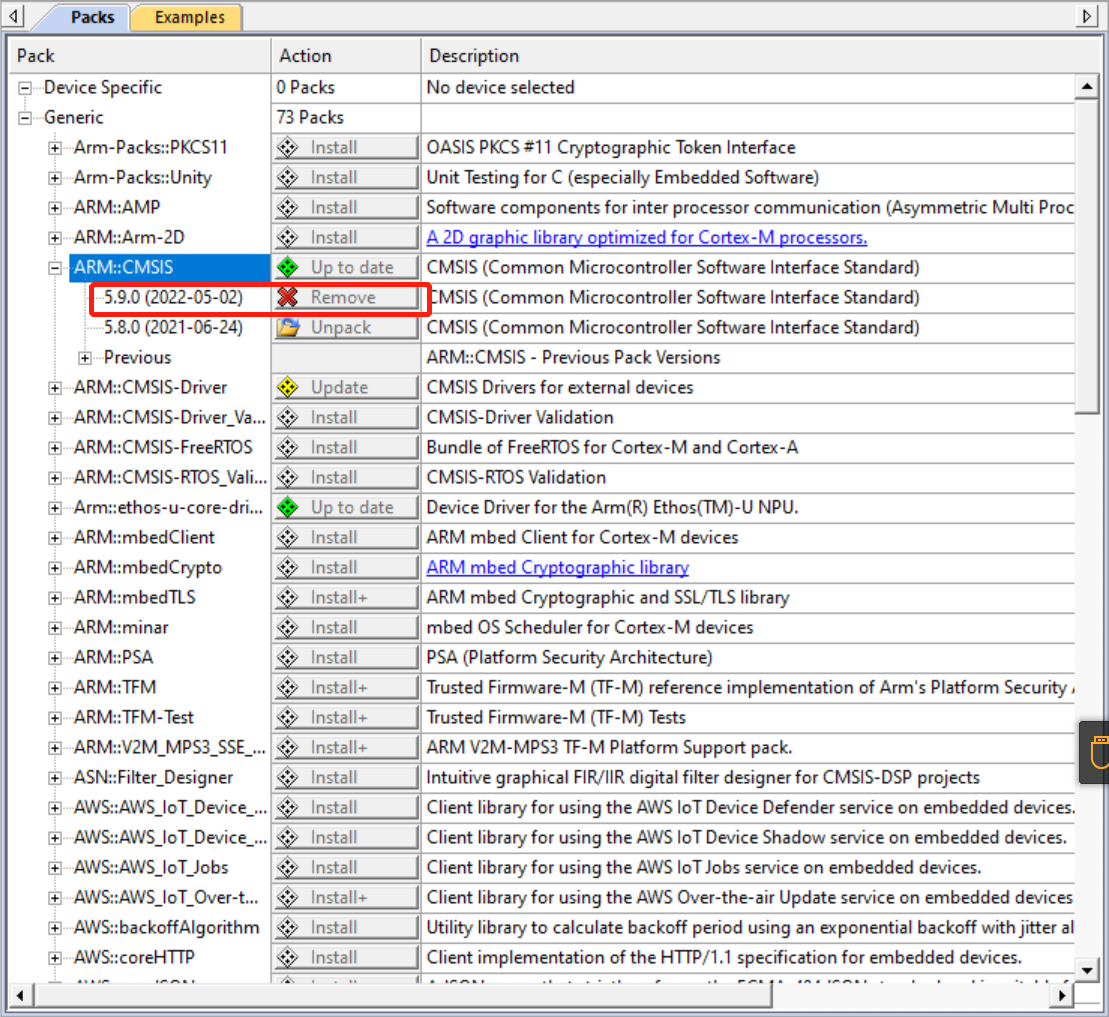Click the Action column header
Image resolution: width=1109 pixels, height=1017 pixels.
click(x=346, y=56)
